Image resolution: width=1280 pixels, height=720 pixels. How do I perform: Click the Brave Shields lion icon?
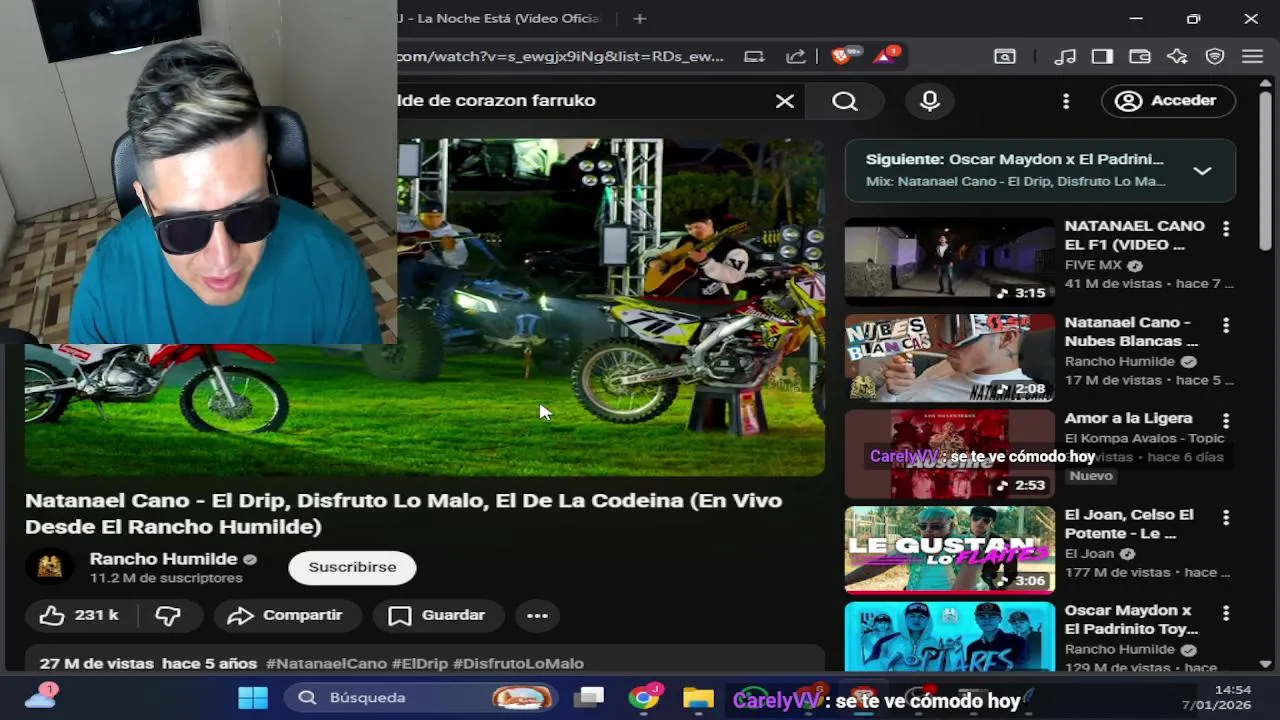841,56
